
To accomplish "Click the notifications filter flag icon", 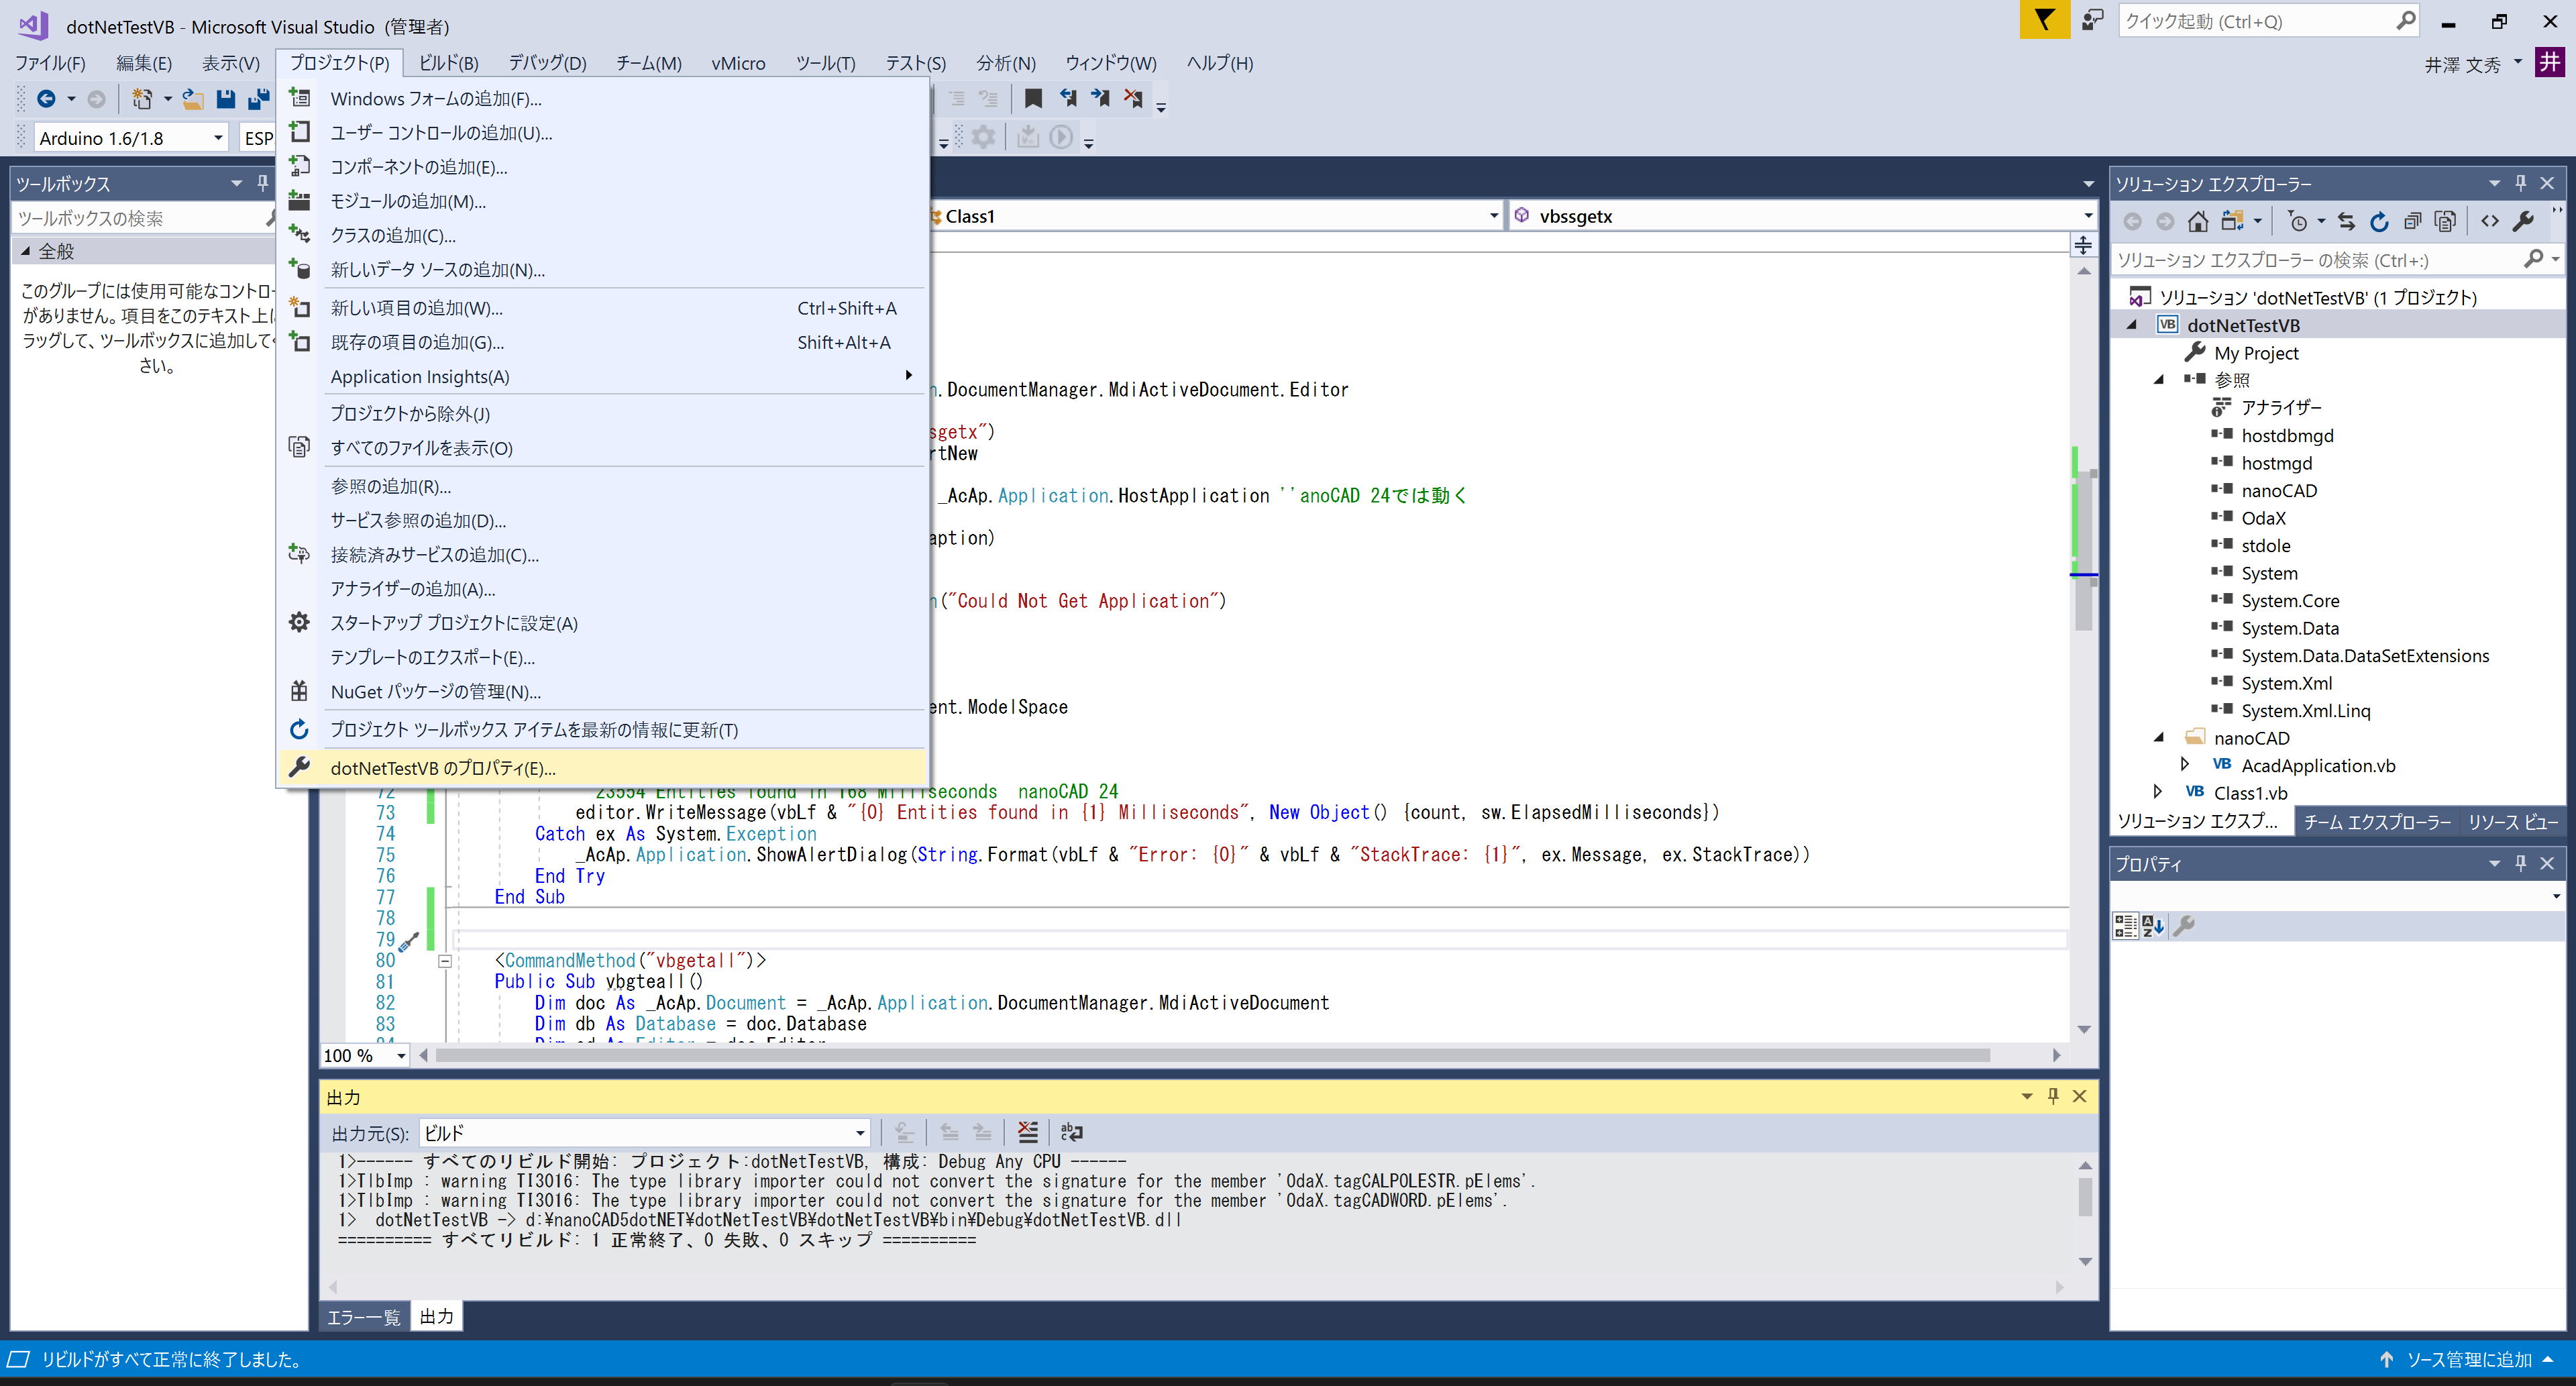I will tap(2044, 20).
